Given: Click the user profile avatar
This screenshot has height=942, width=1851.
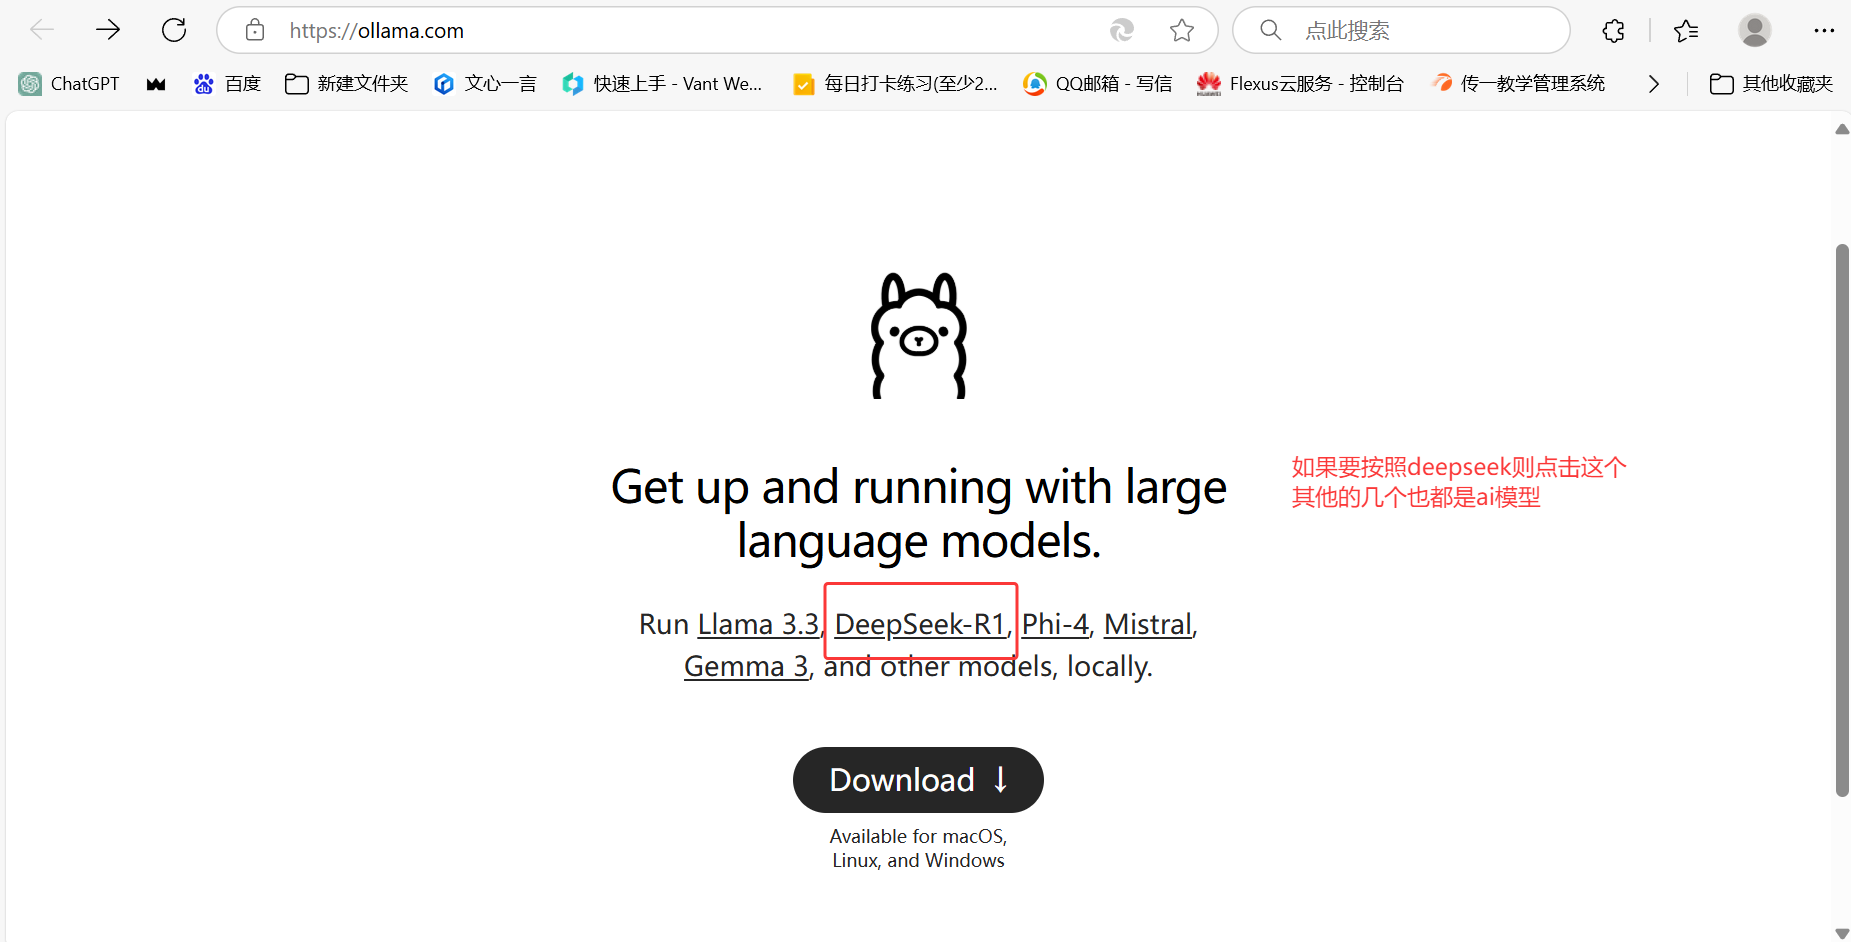Looking at the screenshot, I should [x=1755, y=30].
